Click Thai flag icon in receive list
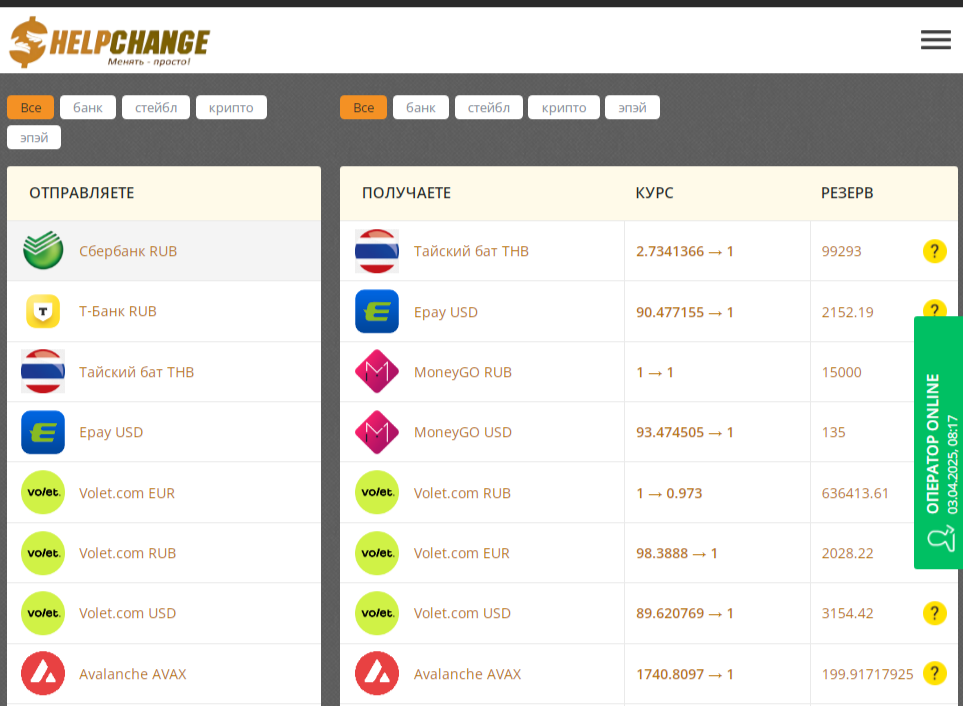This screenshot has height=706, width=963. coord(377,251)
